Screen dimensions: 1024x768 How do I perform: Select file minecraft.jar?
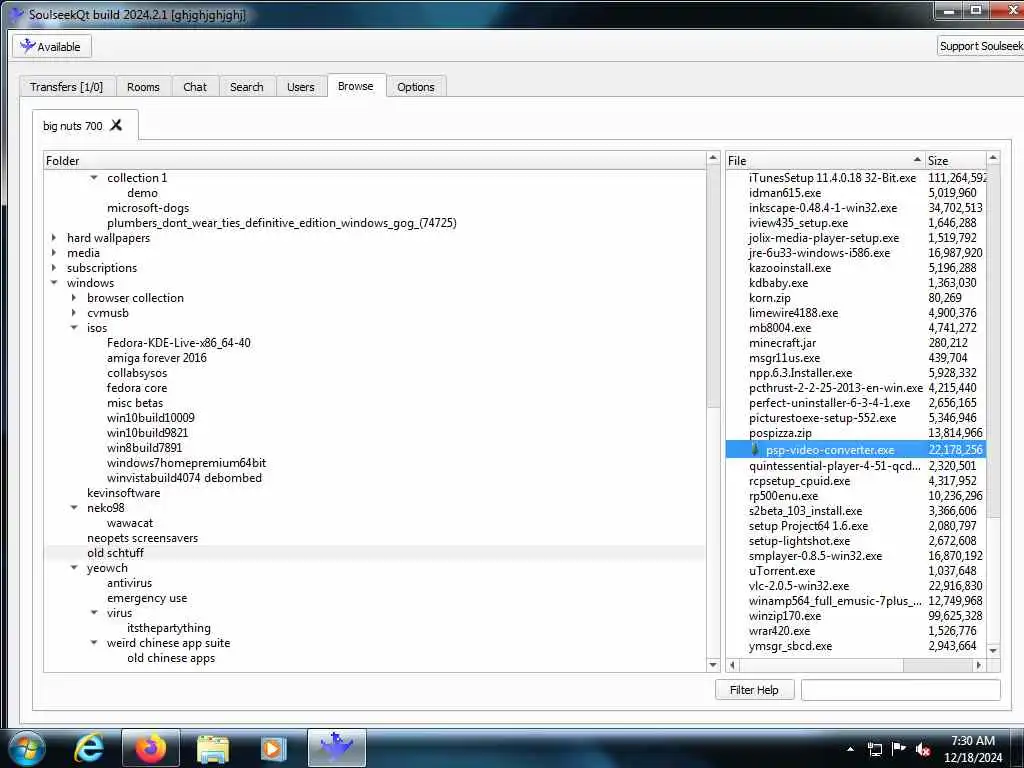(x=782, y=343)
